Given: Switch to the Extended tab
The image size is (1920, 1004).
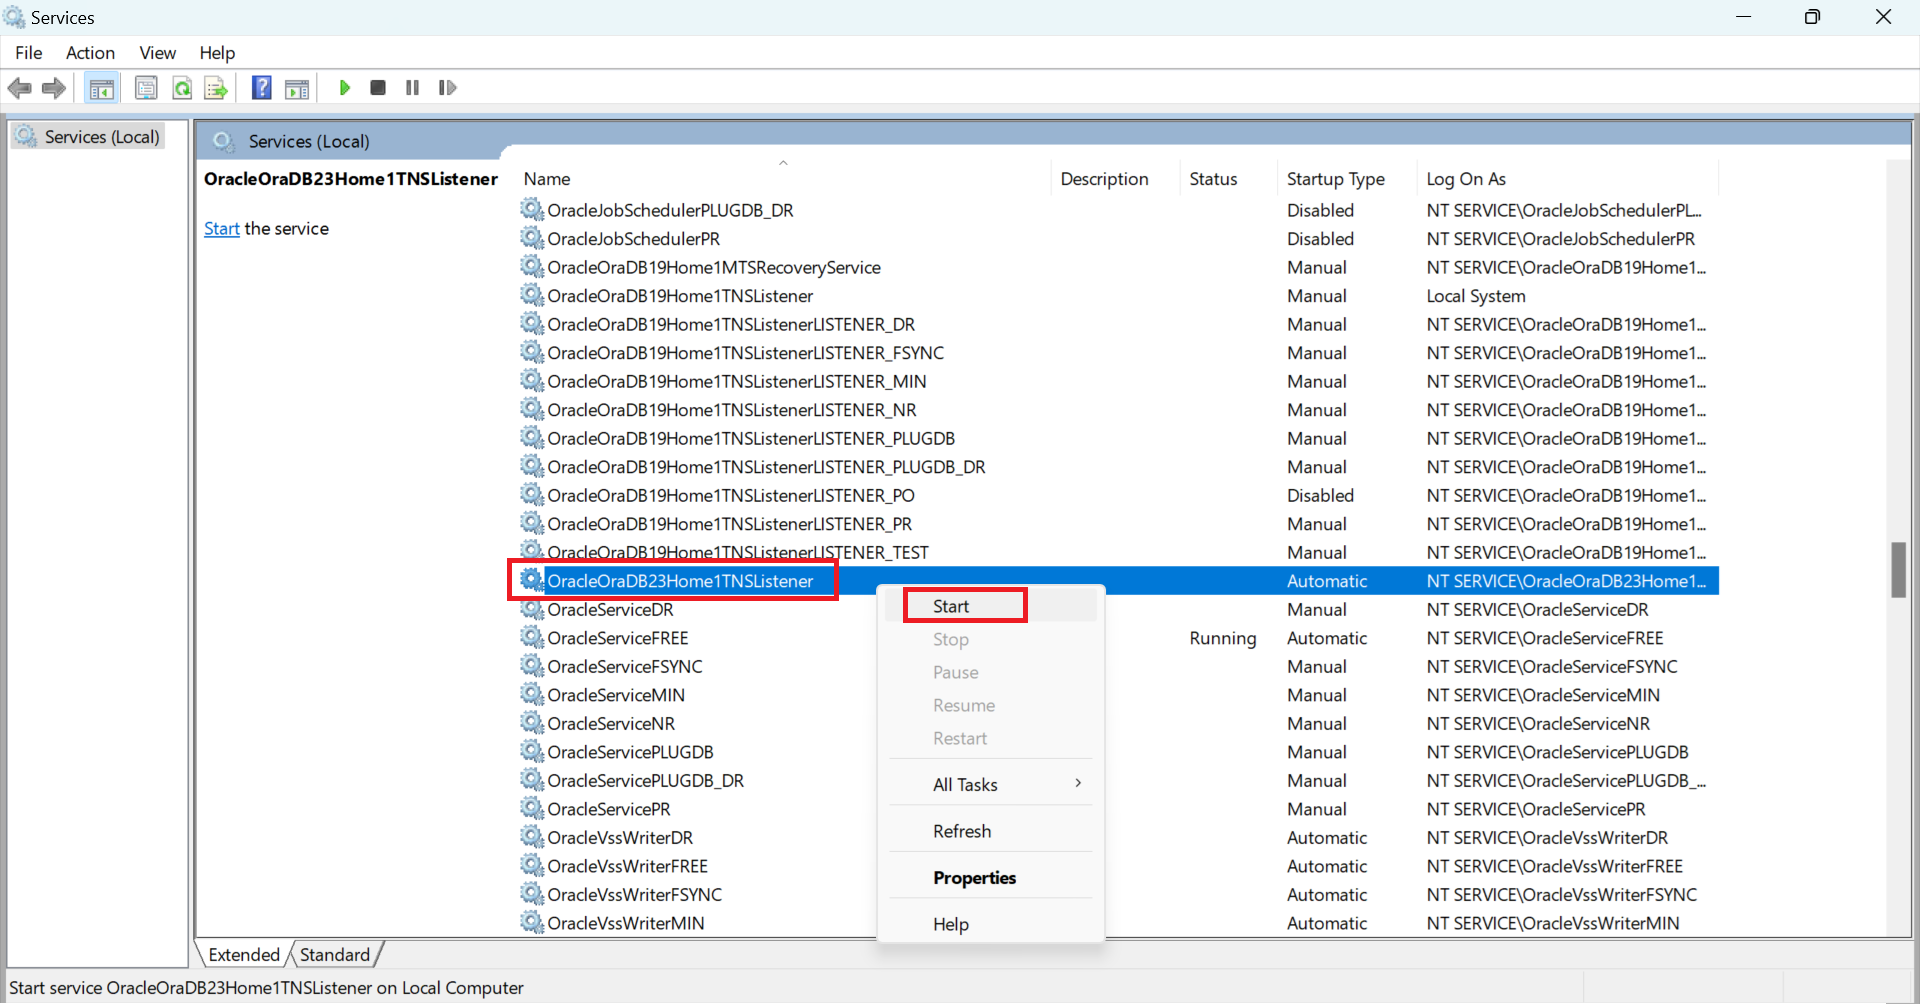Looking at the screenshot, I should (244, 955).
